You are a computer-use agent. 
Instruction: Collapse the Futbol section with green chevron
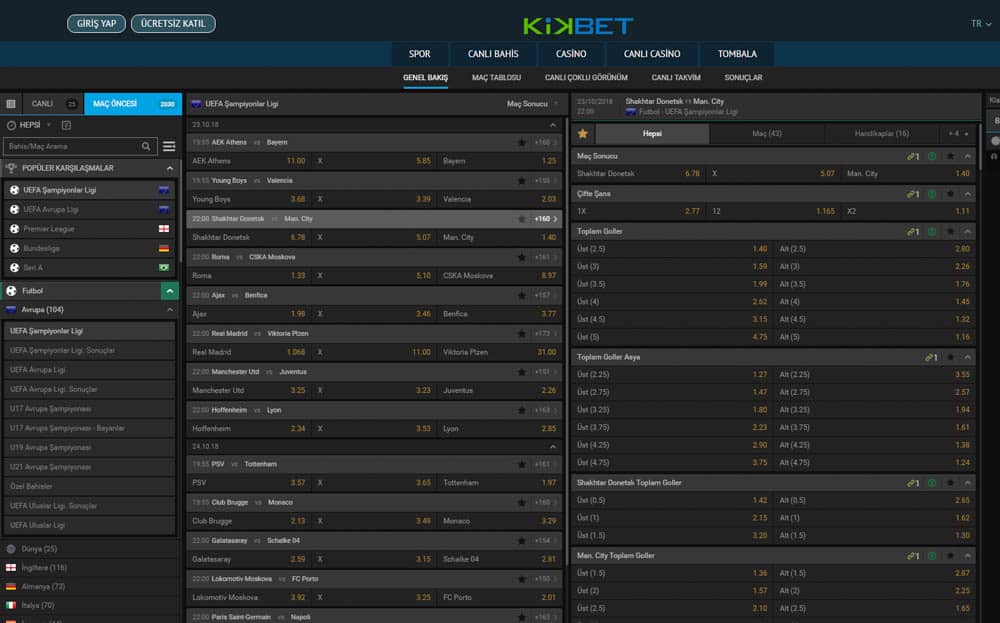point(170,291)
